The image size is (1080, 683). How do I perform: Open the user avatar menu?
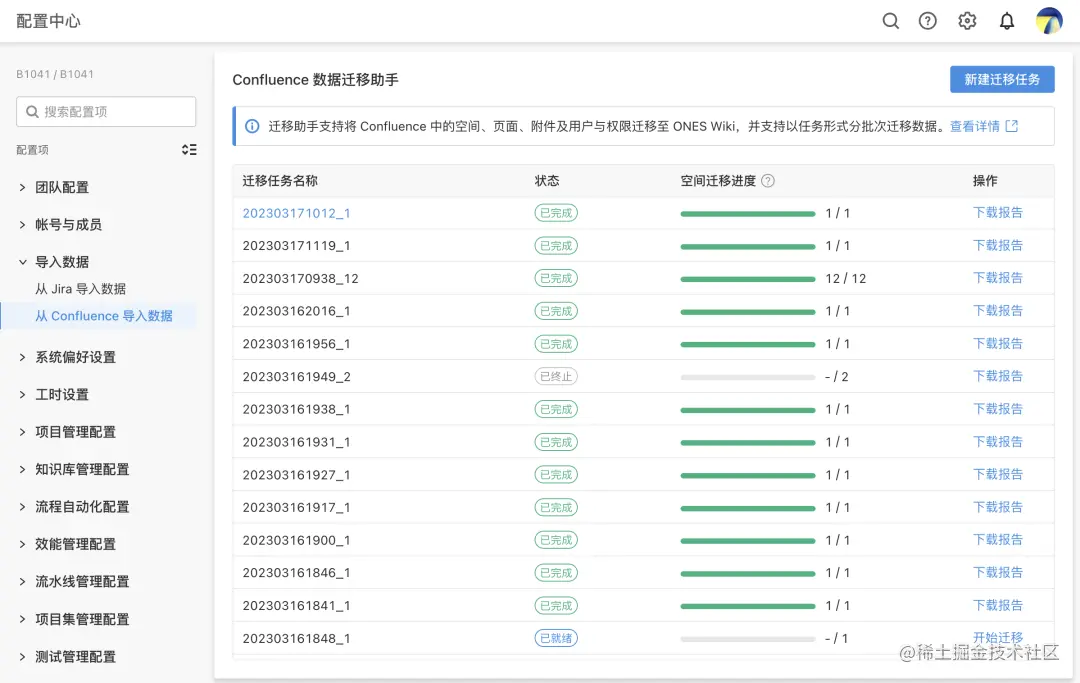click(1049, 21)
